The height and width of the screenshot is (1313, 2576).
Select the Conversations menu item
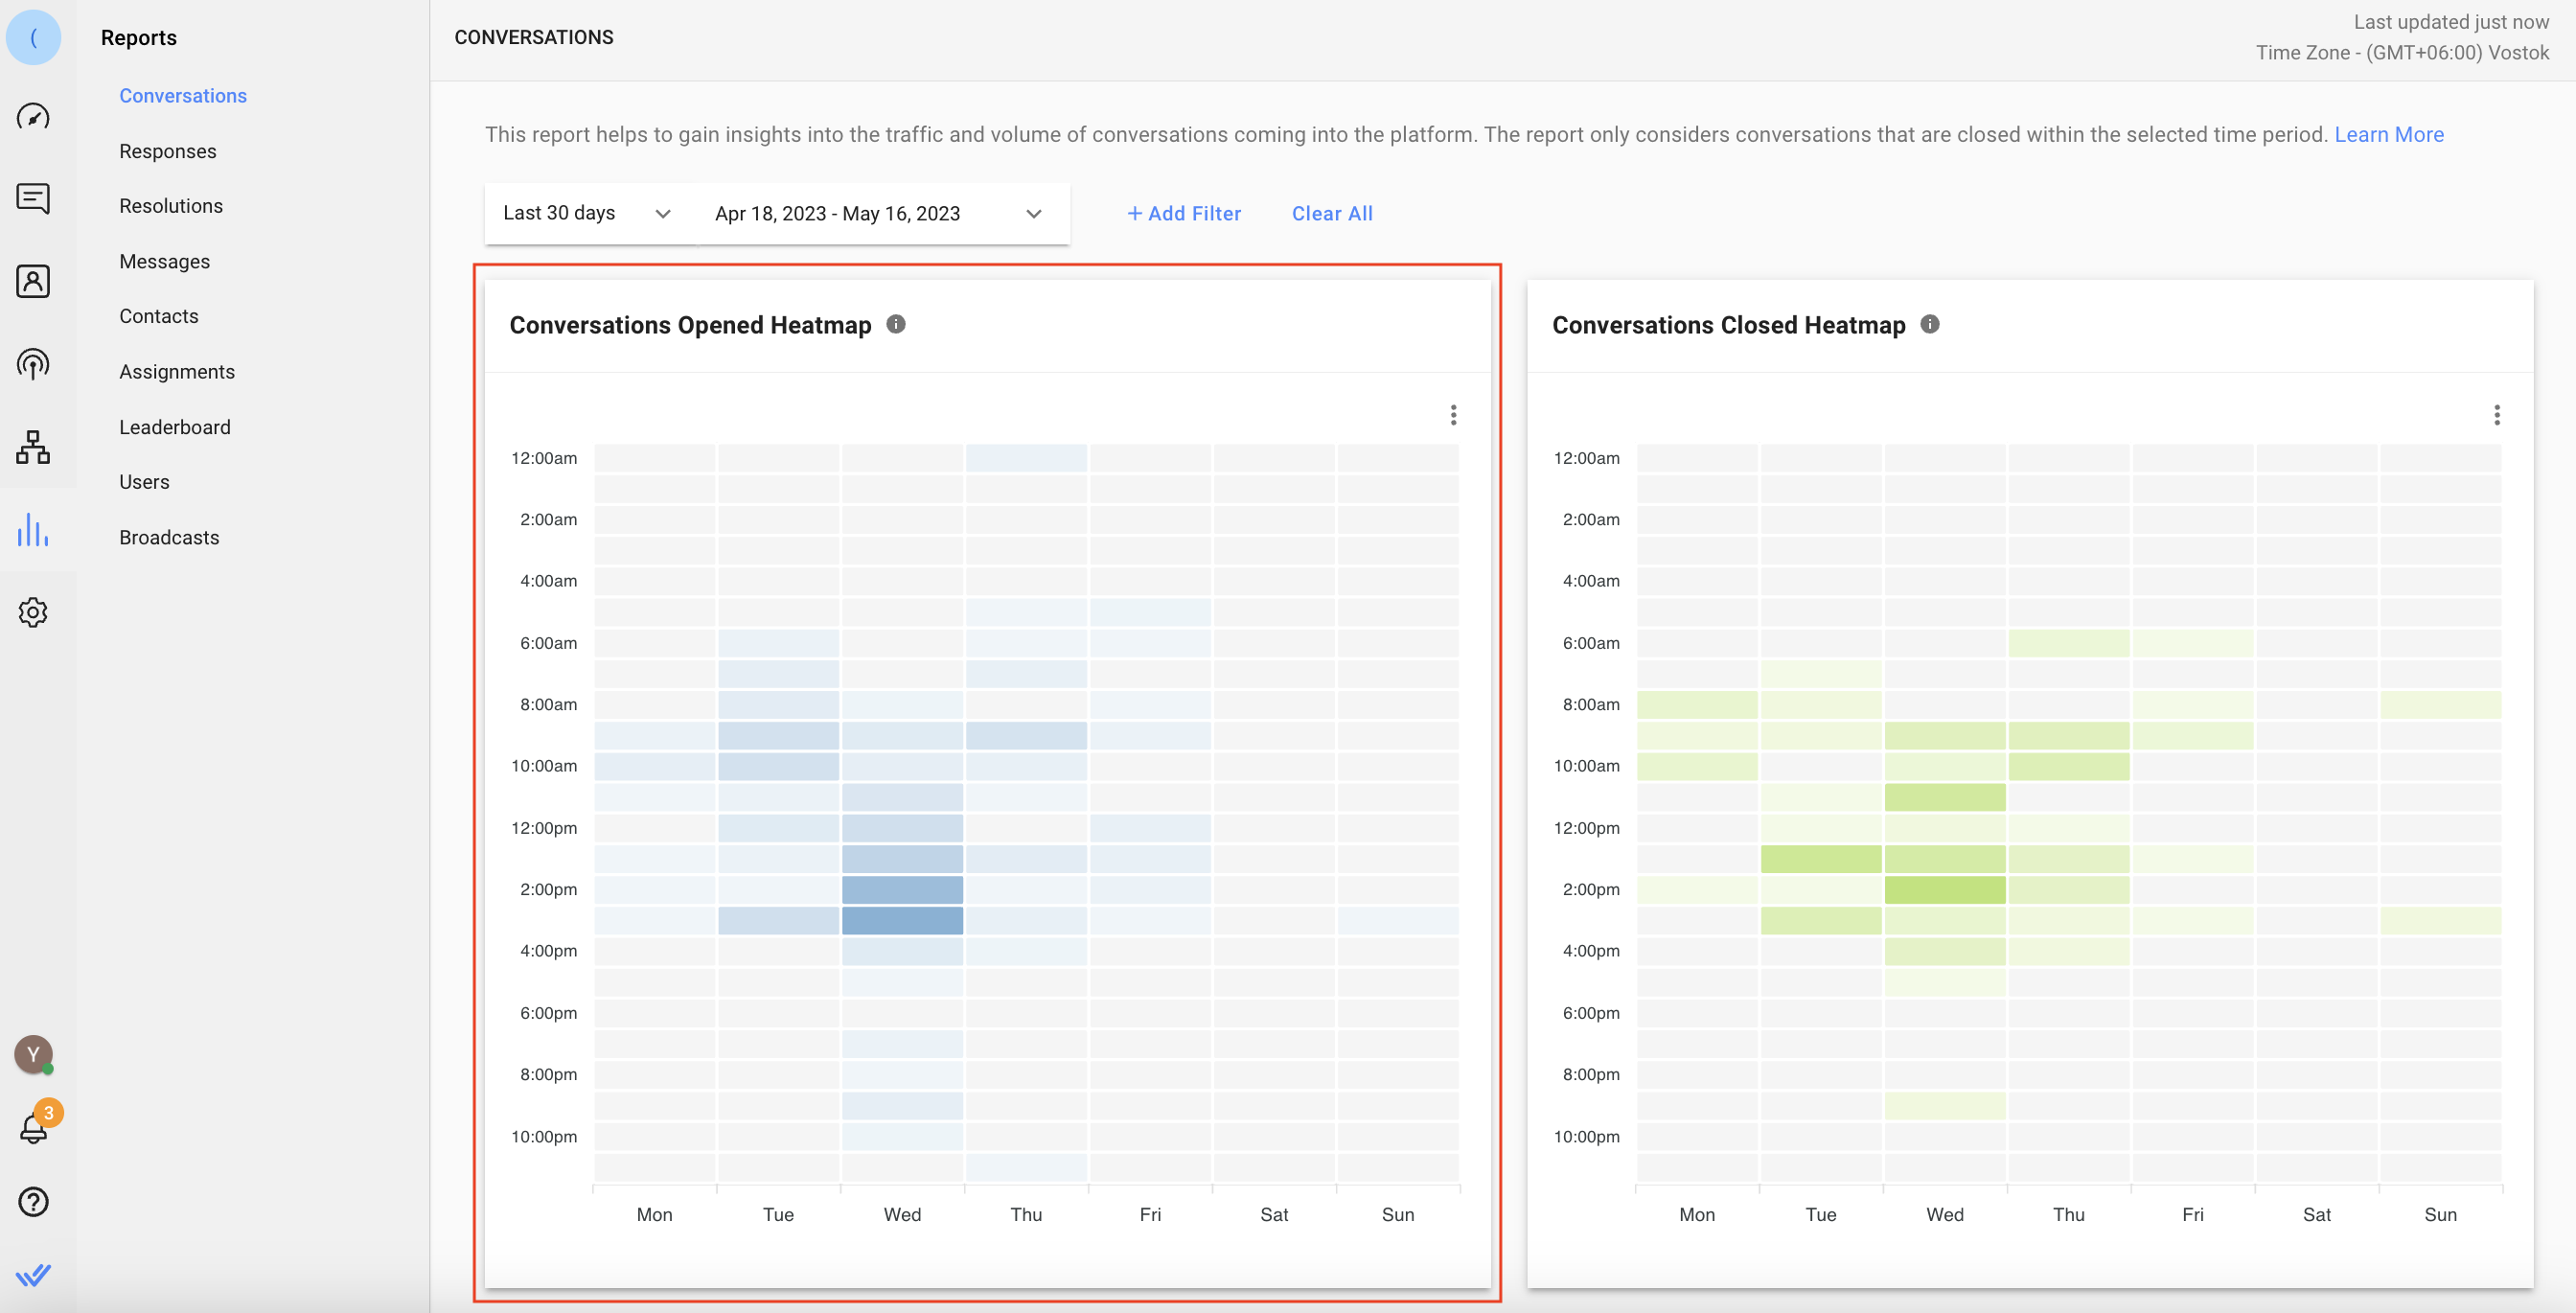tap(184, 96)
